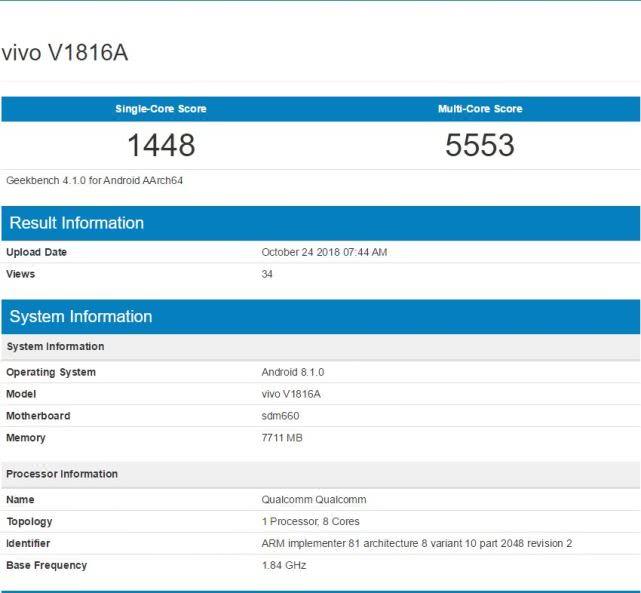
Task: Click the Result Information section header
Action: coord(321,223)
